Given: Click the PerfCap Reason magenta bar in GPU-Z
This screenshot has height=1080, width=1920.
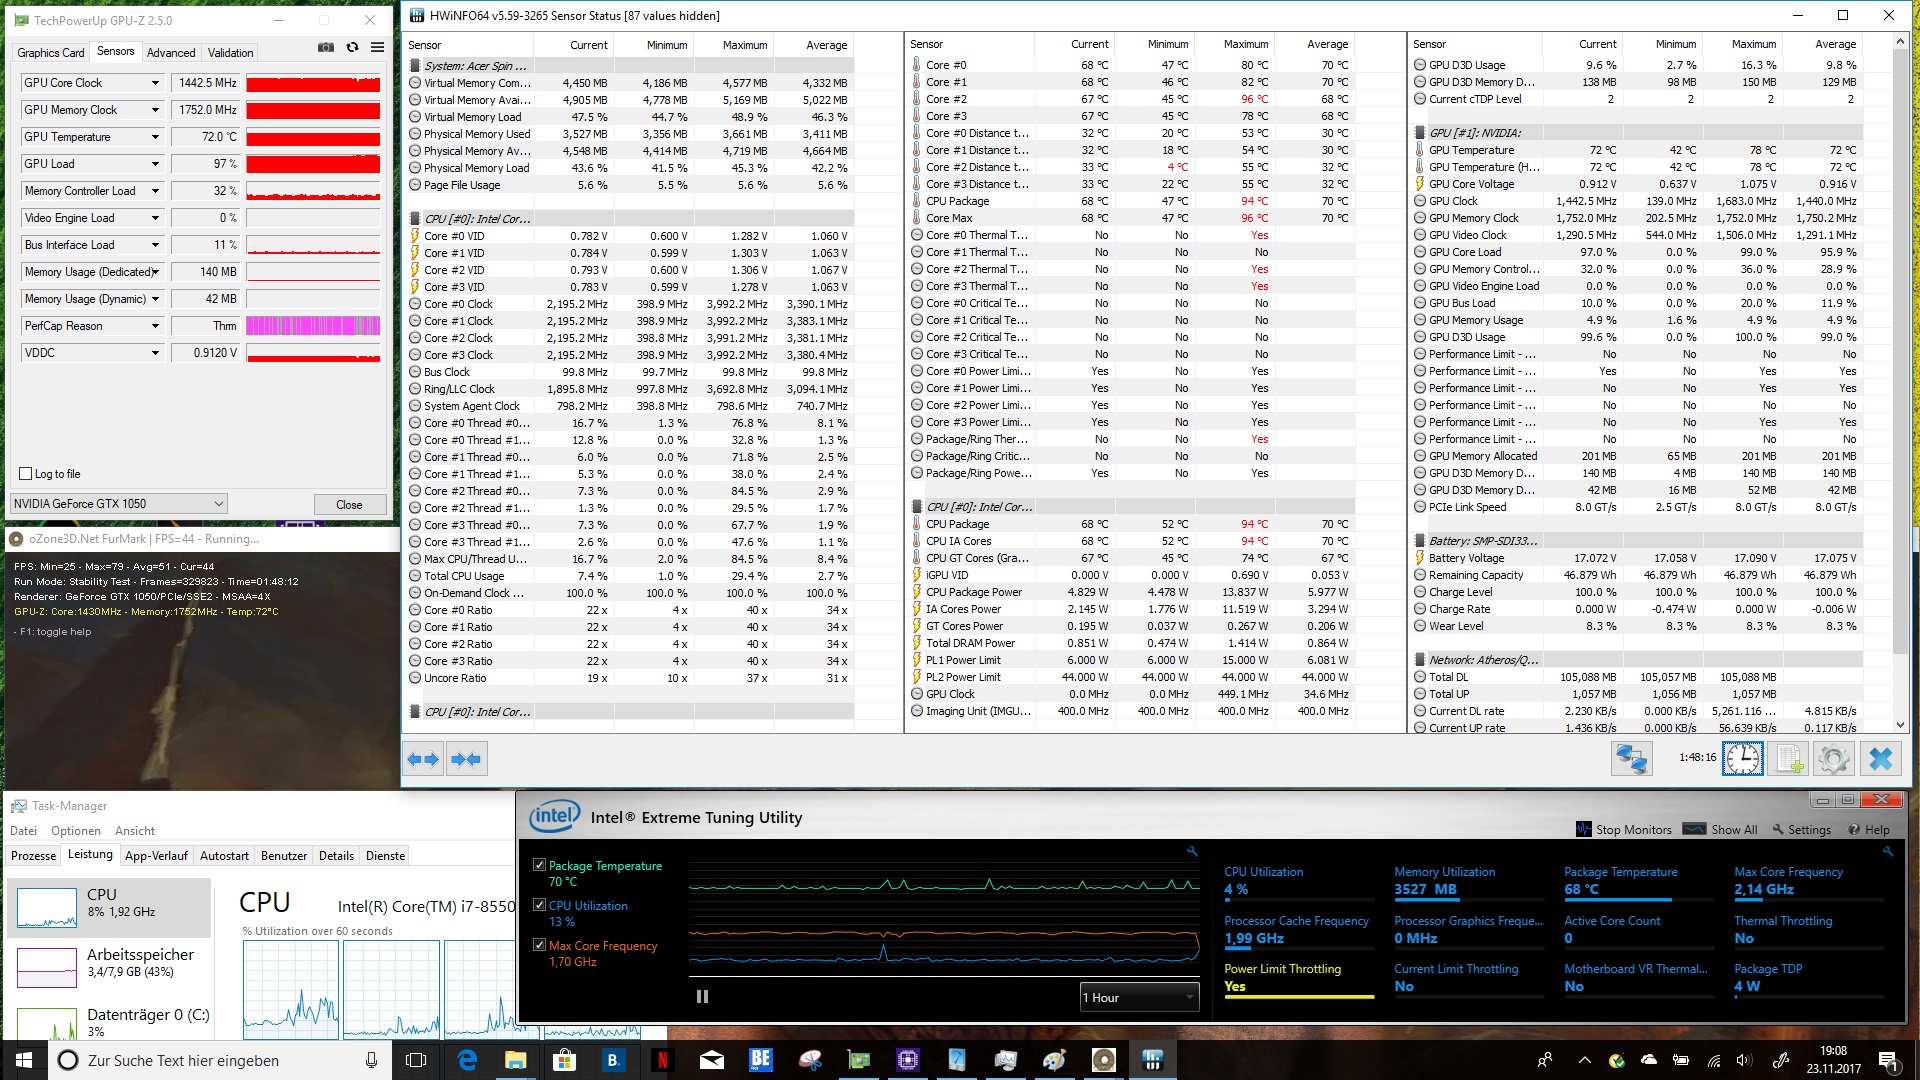Looking at the screenshot, I should point(313,326).
